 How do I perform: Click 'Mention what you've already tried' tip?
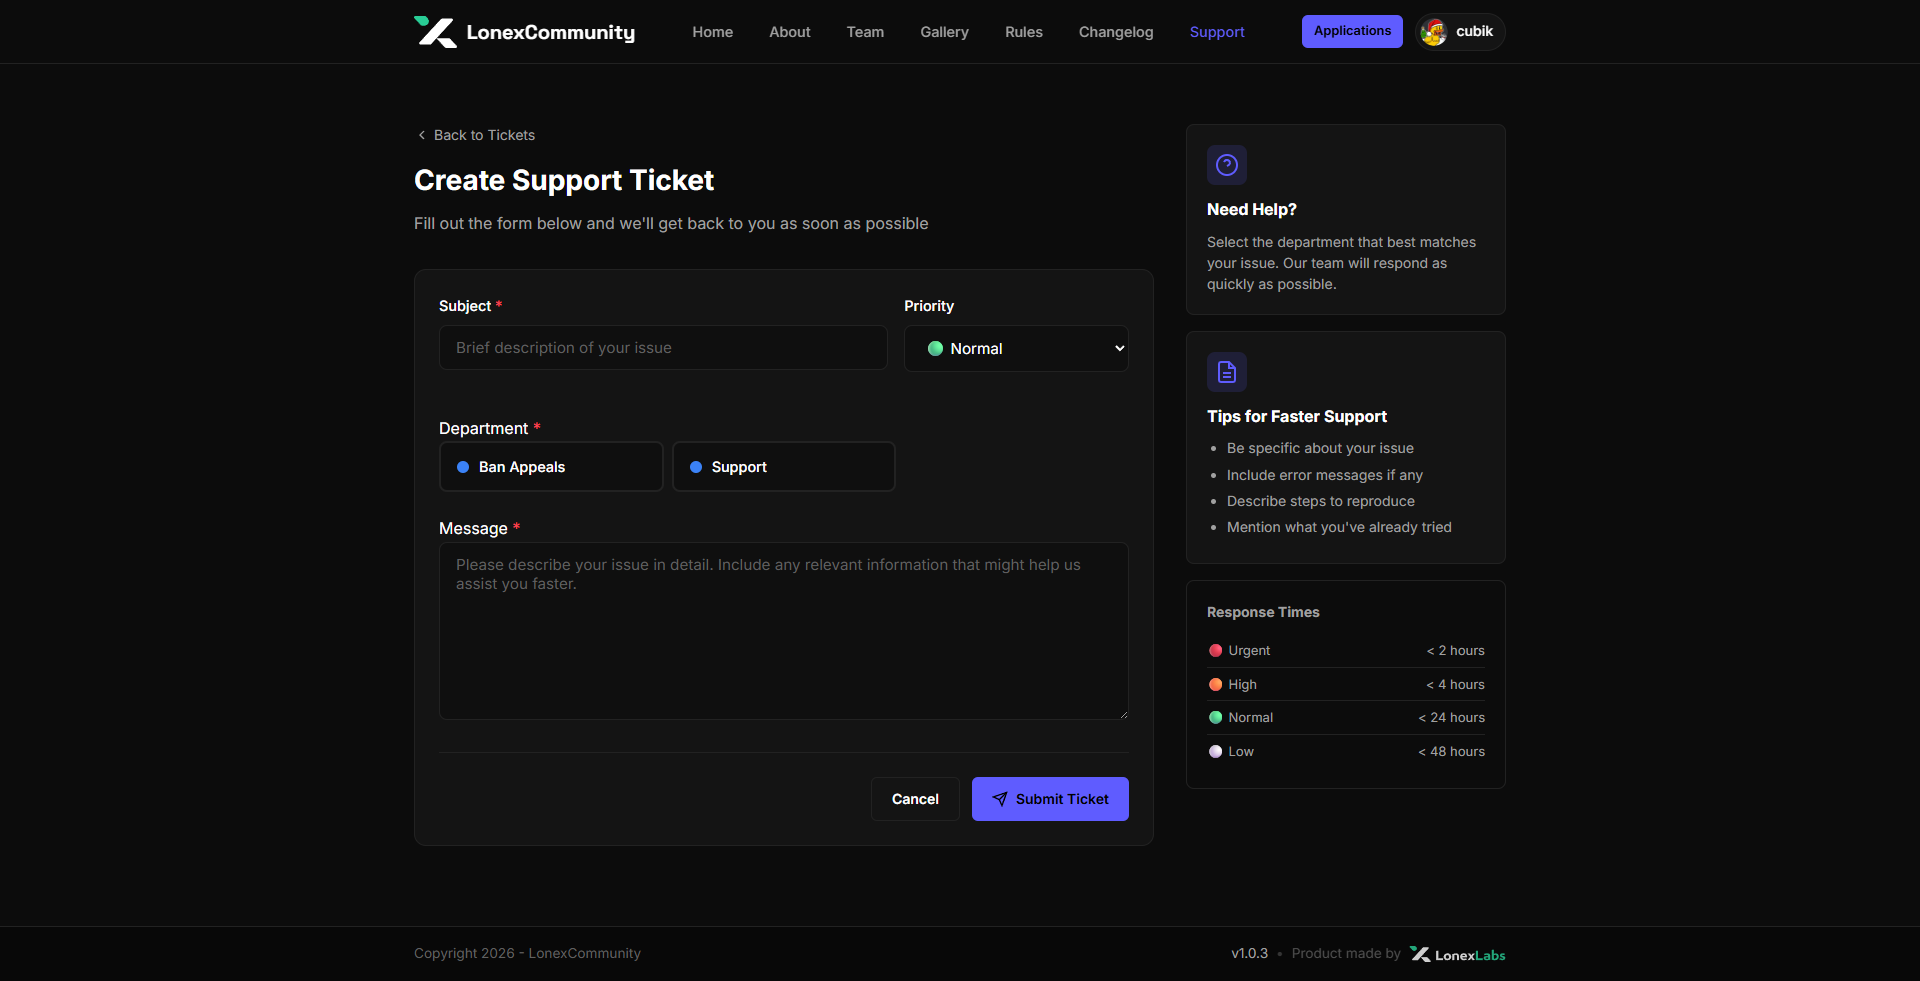[x=1339, y=527]
